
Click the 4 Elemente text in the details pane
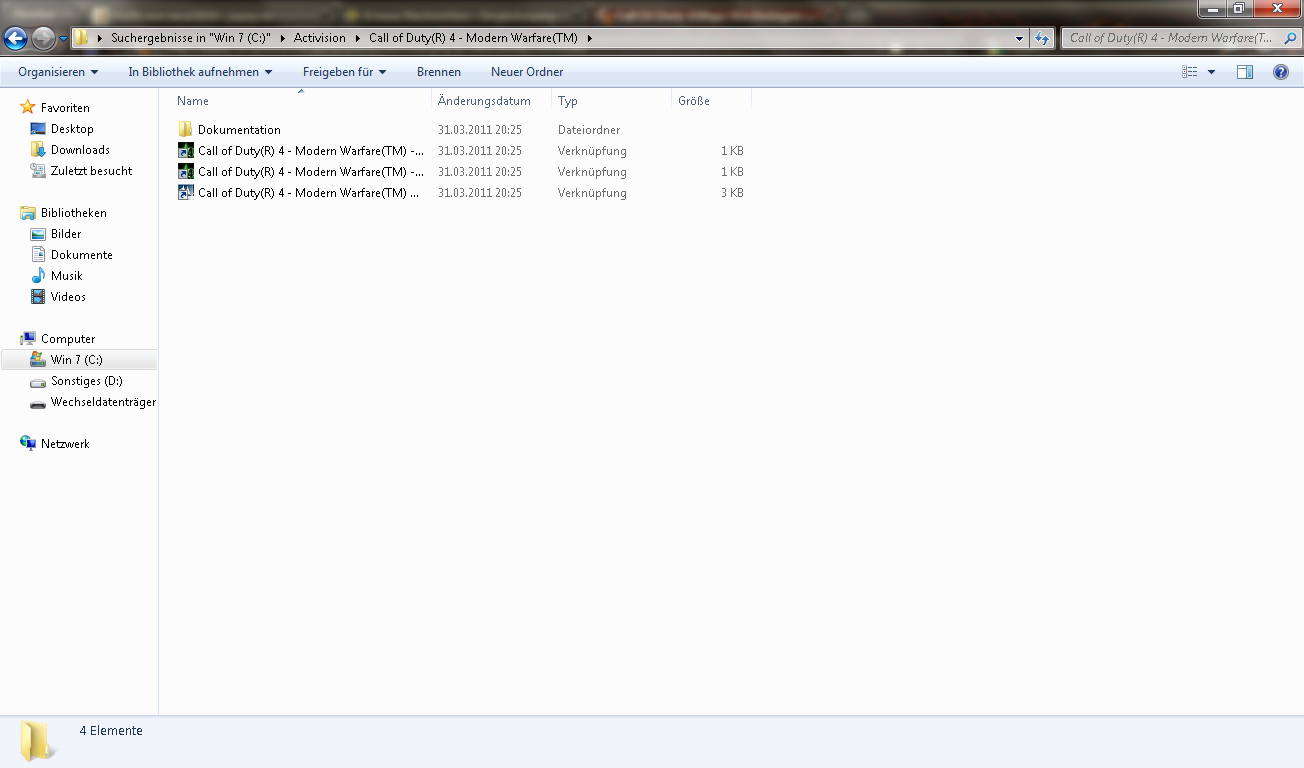click(x=111, y=731)
